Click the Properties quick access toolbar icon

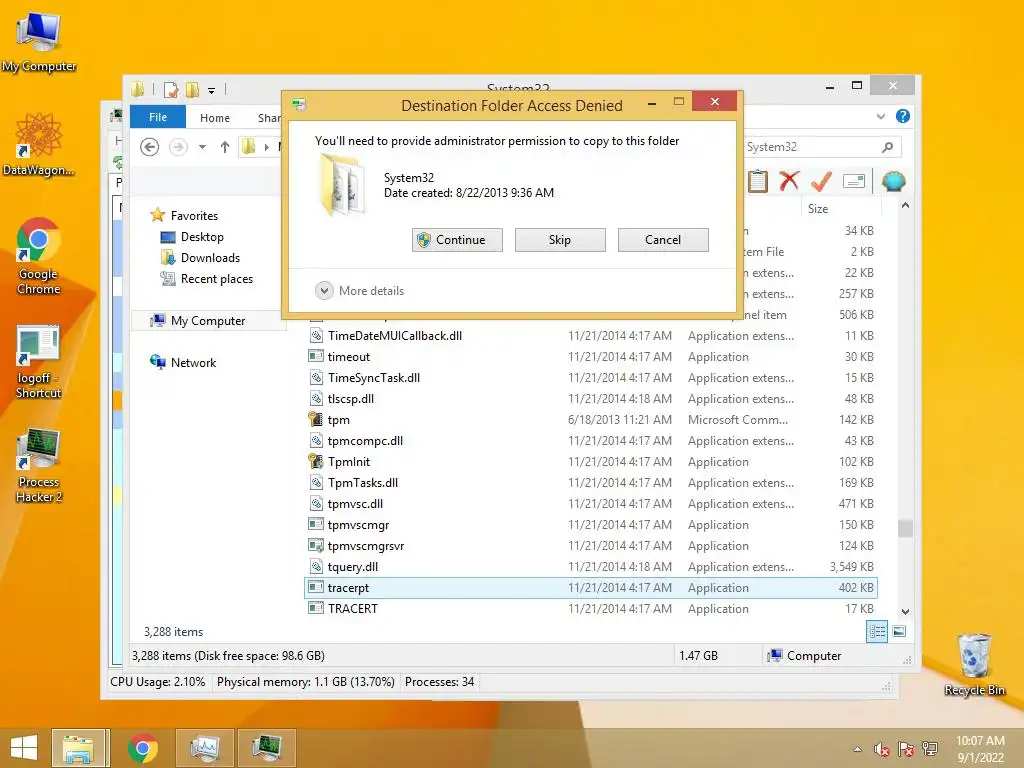tap(170, 89)
